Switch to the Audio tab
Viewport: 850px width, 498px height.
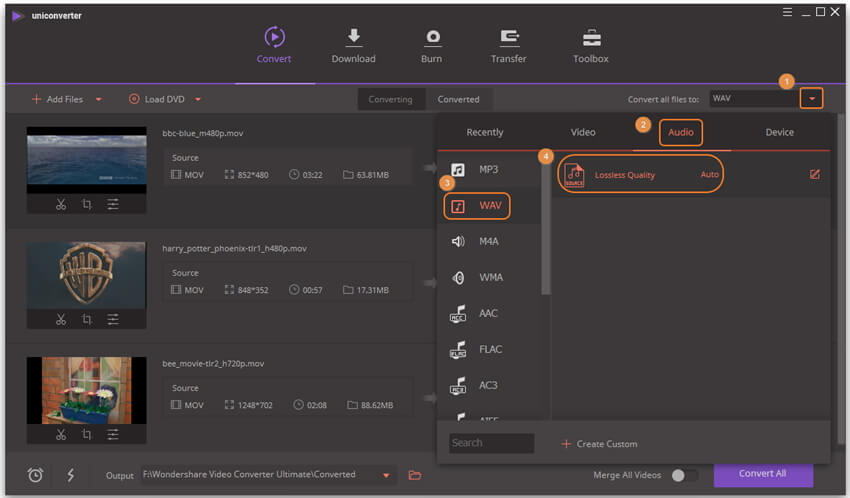pos(681,132)
